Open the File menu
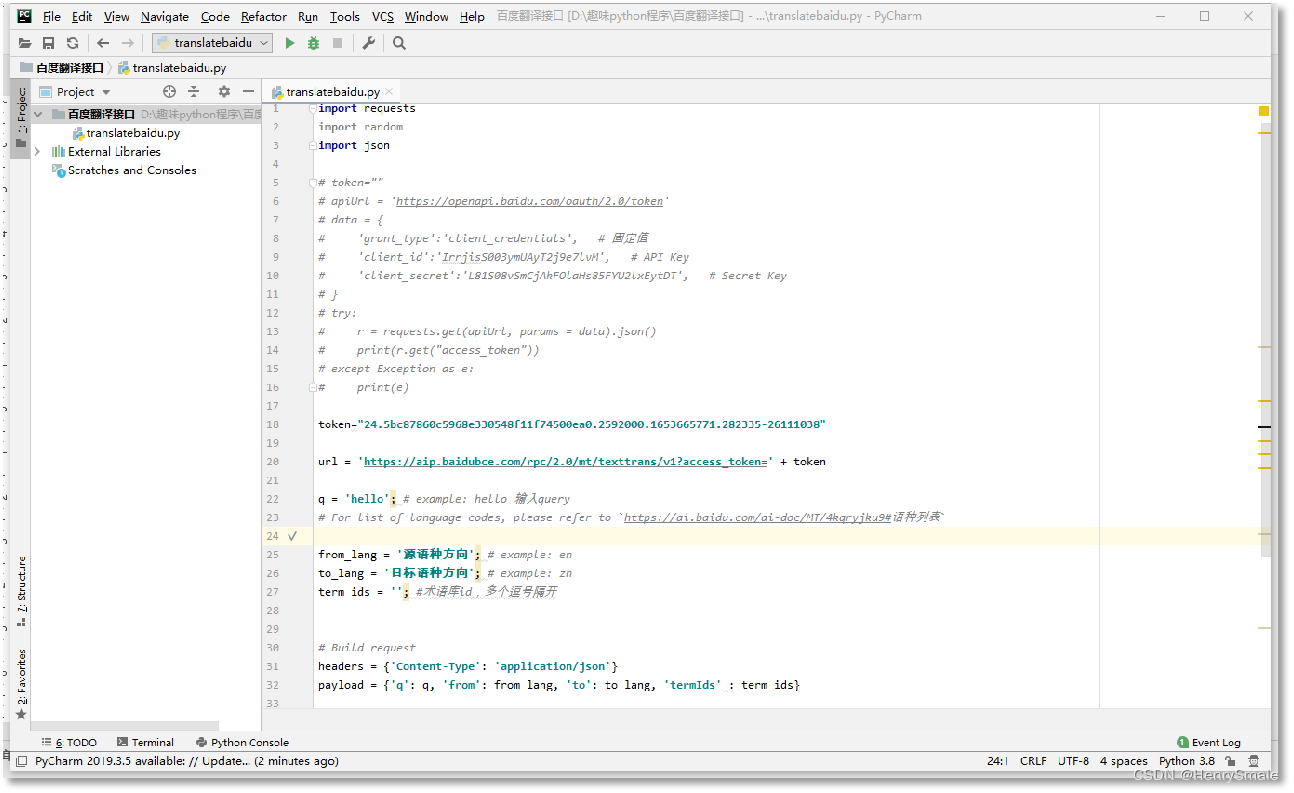The image size is (1294, 793). tap(52, 17)
